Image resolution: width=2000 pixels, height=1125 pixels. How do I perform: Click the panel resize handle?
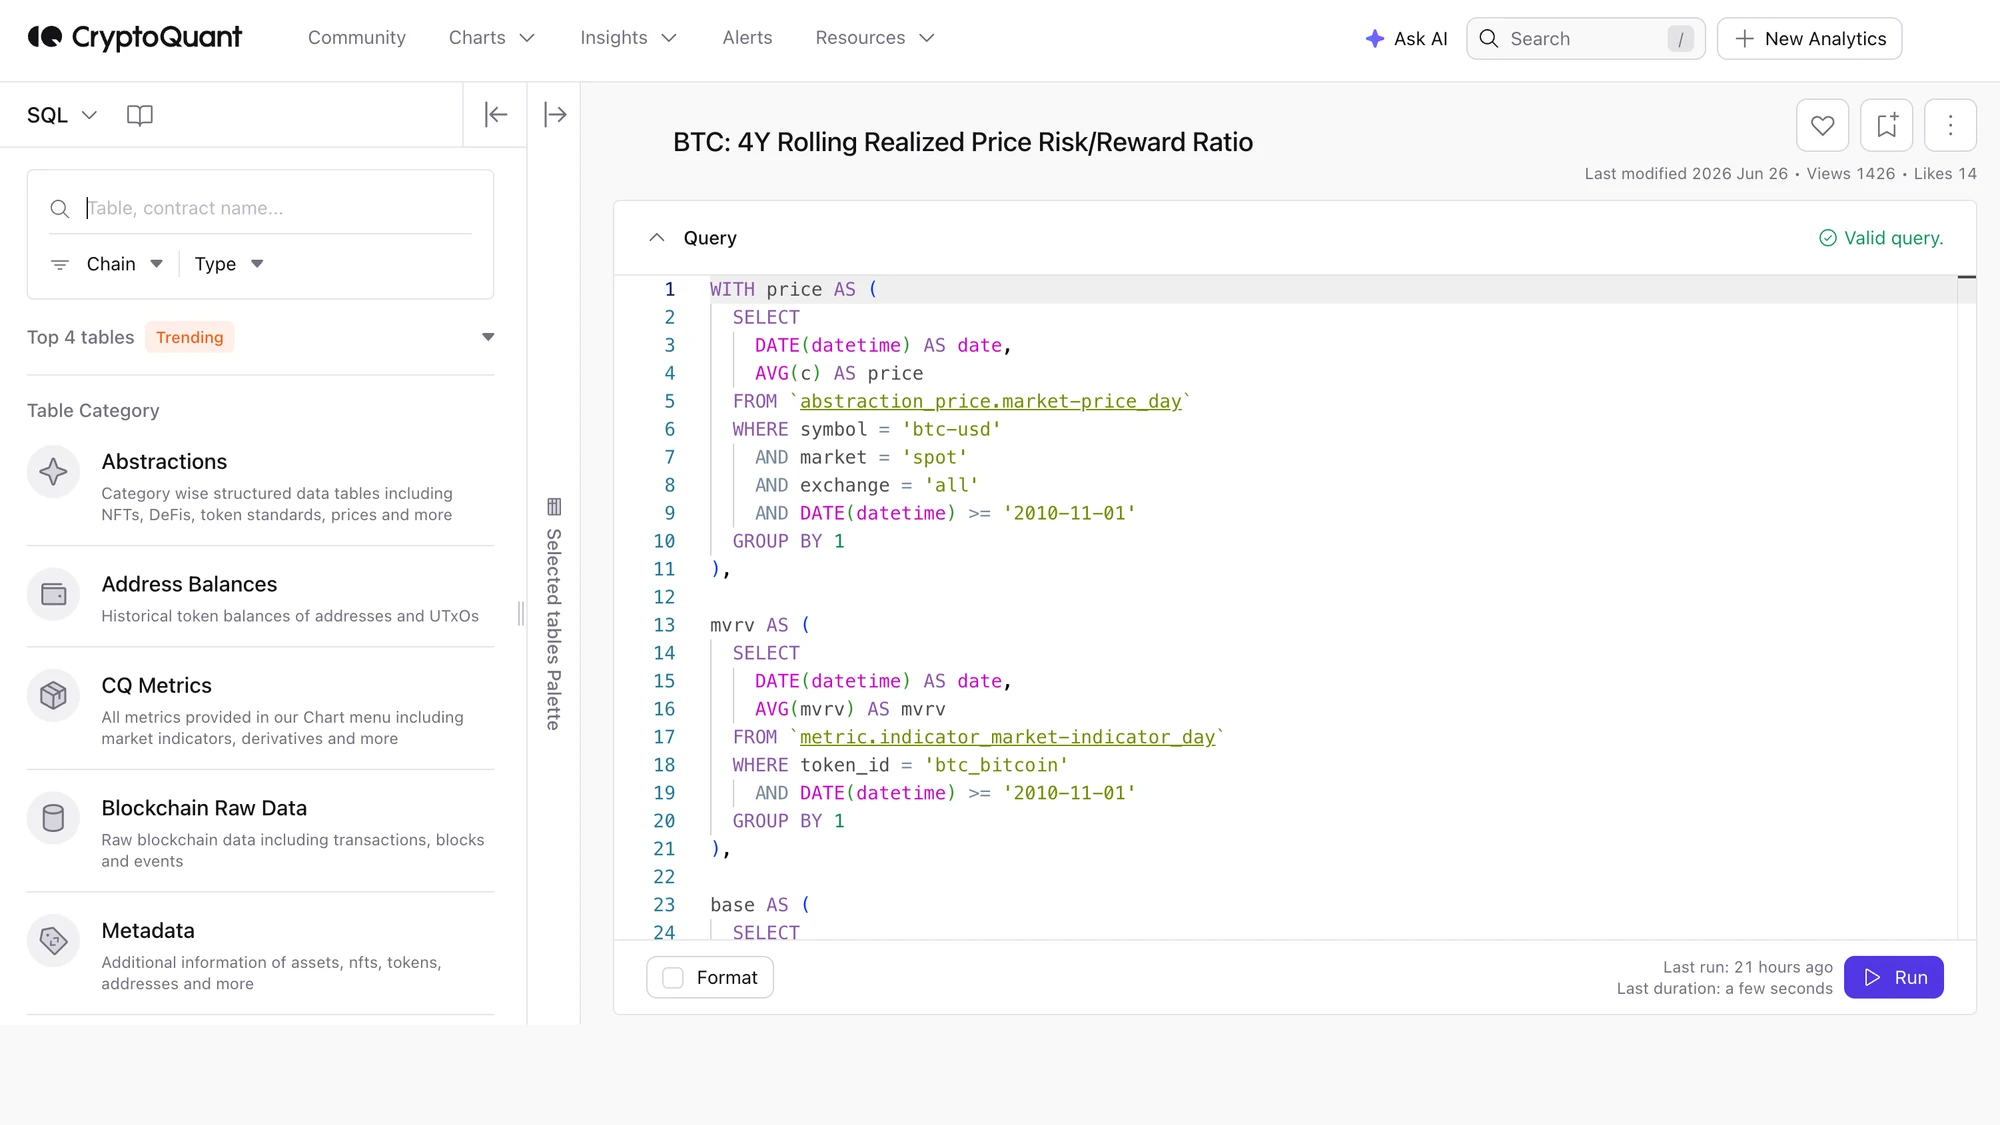(521, 613)
